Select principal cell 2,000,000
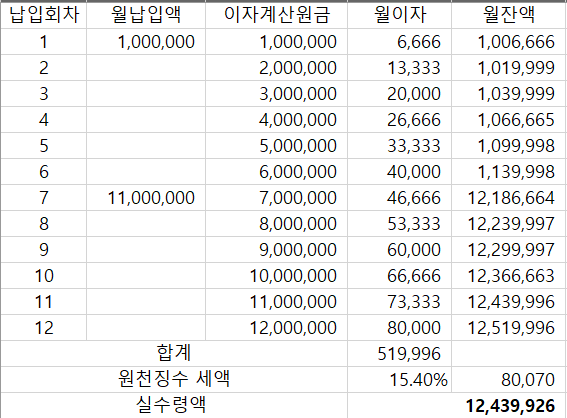This screenshot has width=567, height=418. coord(277,68)
